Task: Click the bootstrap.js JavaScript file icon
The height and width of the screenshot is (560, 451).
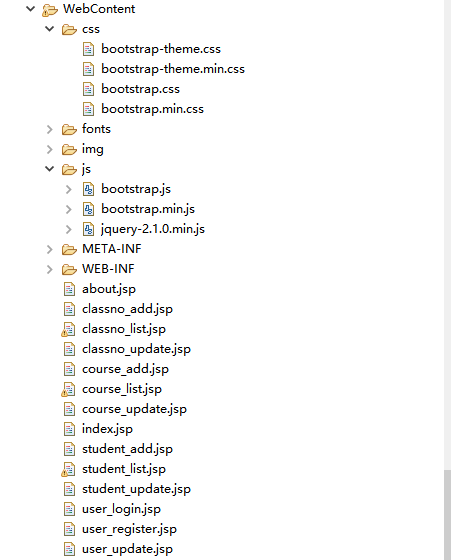Action: [88, 189]
